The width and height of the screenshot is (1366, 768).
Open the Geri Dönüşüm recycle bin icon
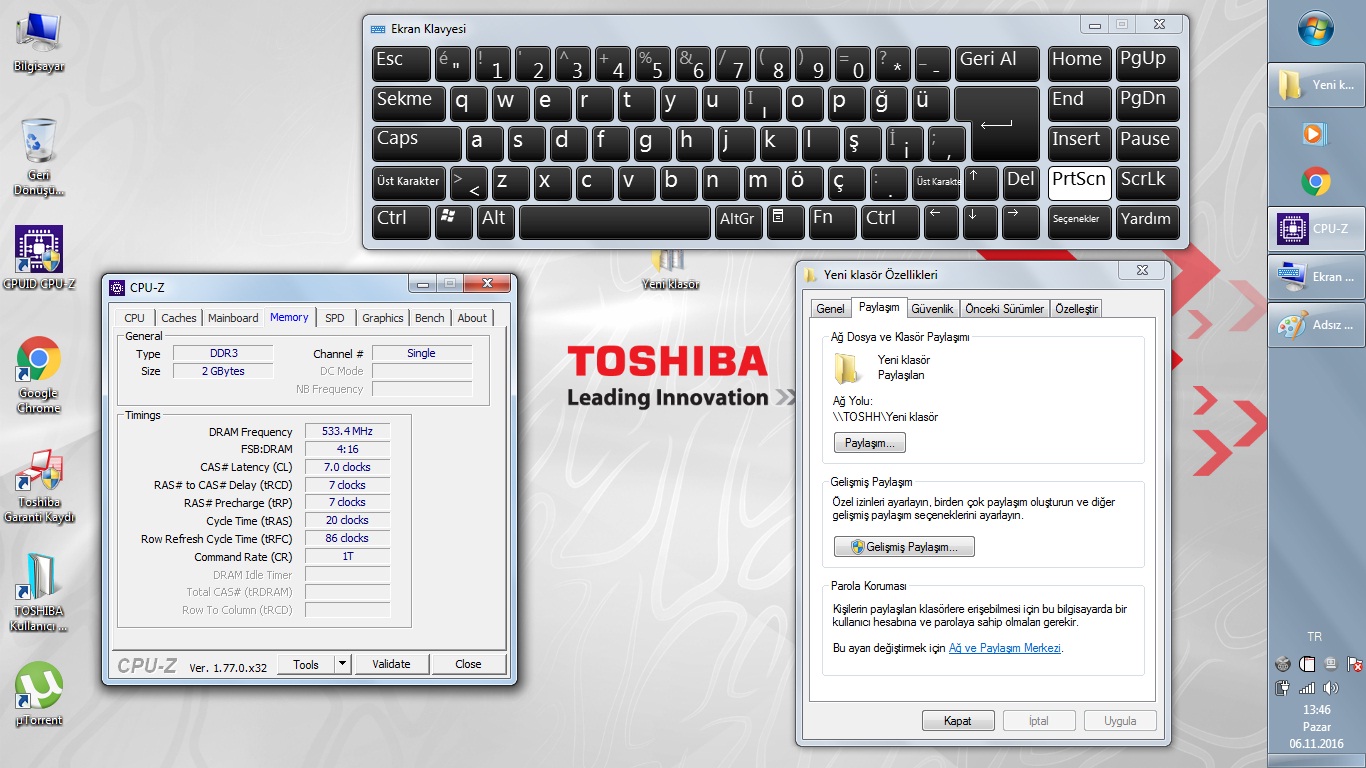[x=39, y=142]
